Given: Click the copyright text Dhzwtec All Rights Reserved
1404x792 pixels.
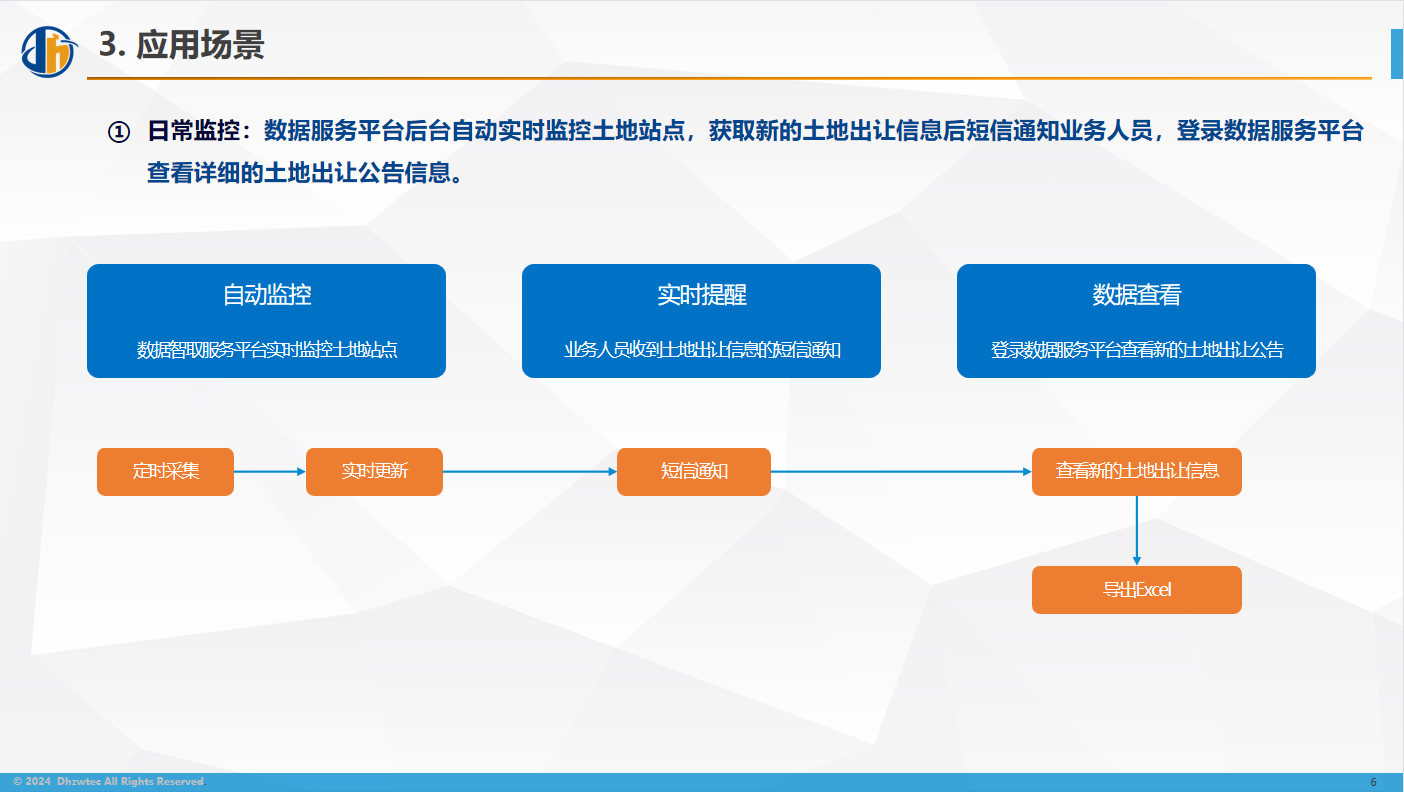Looking at the screenshot, I should [x=109, y=782].
